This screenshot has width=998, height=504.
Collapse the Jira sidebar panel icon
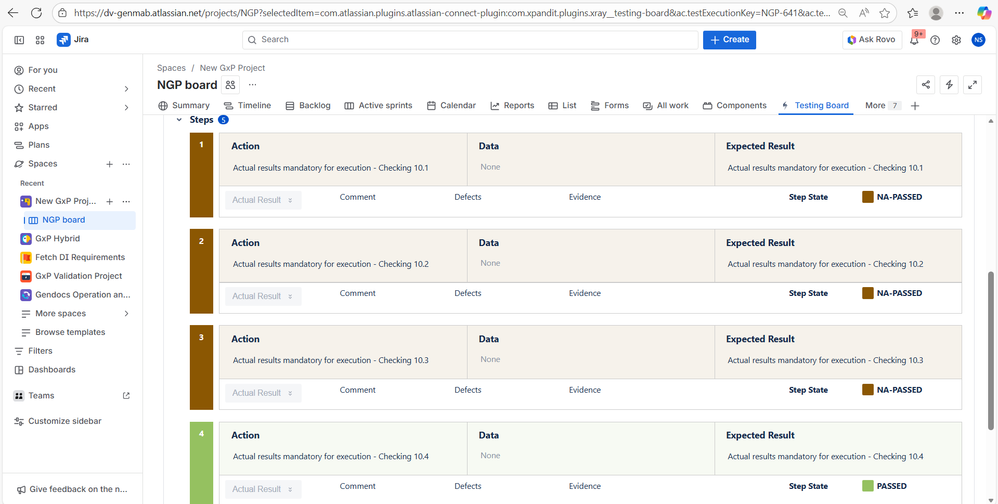pos(19,40)
